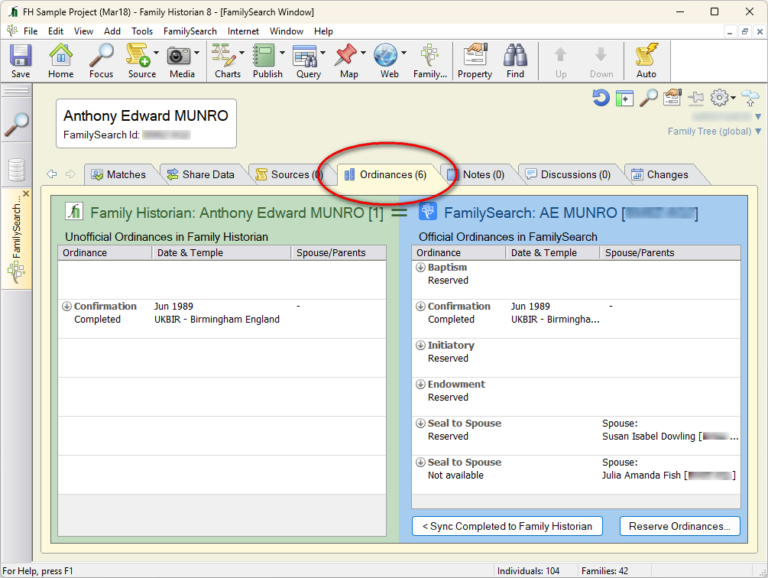Open the settings gear dropdown arrow
This screenshot has height=578, width=768.
[x=733, y=98]
